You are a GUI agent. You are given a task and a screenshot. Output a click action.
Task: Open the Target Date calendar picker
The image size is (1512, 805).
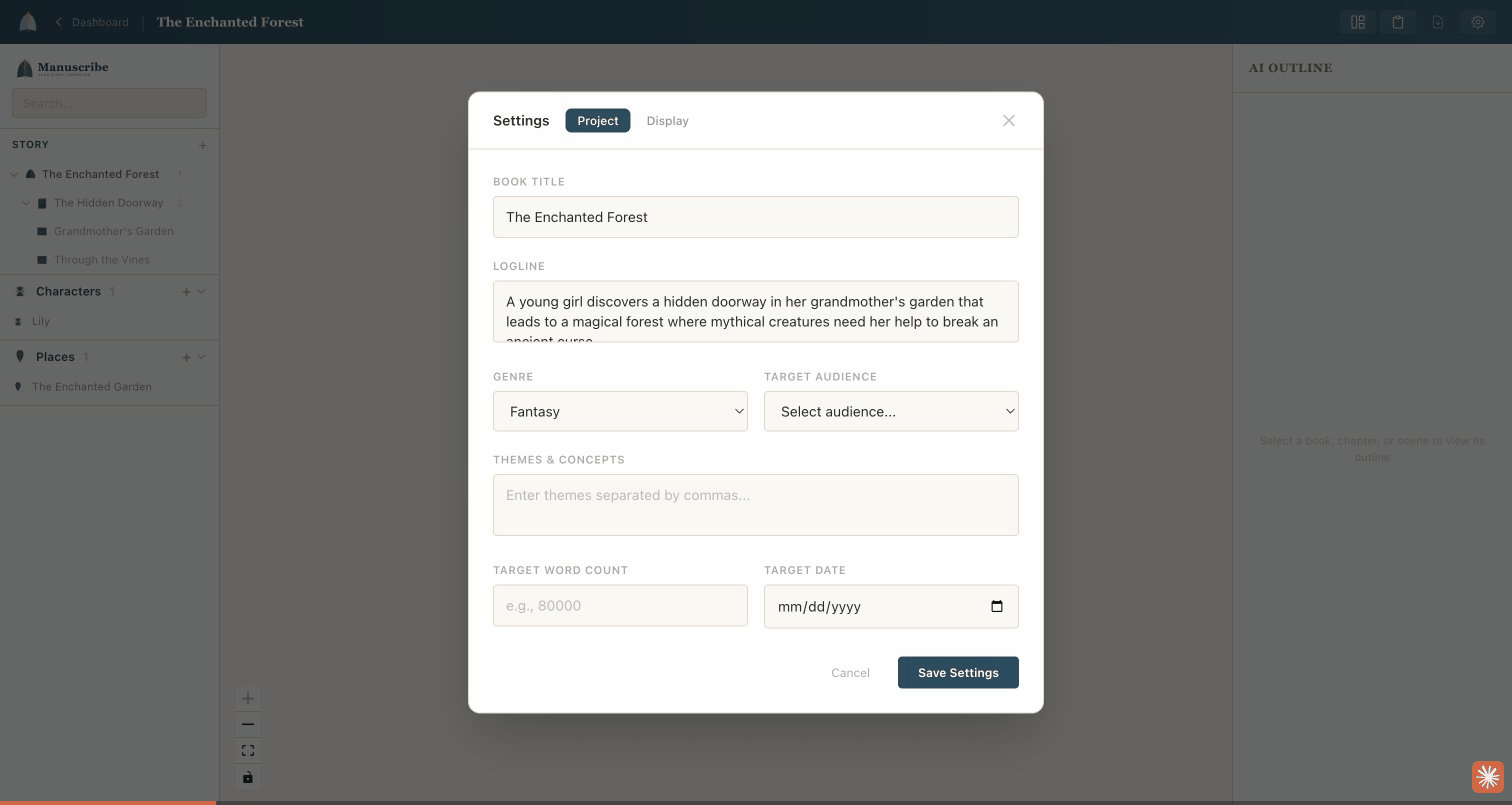[x=996, y=606]
